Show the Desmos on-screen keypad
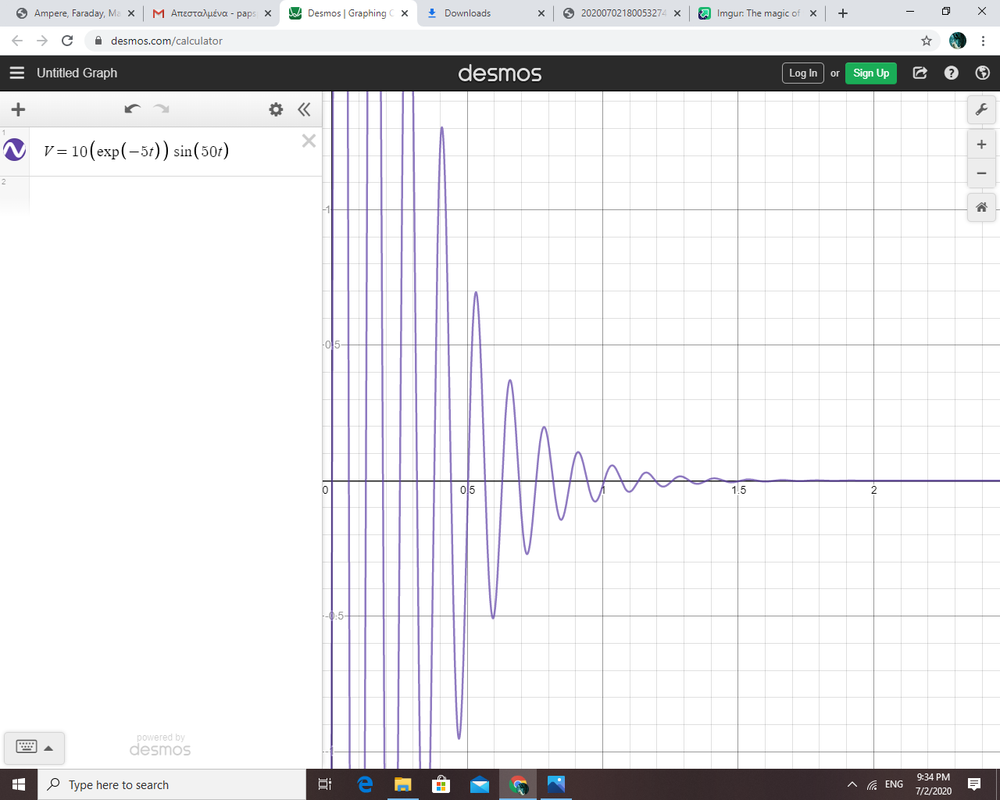 point(34,748)
